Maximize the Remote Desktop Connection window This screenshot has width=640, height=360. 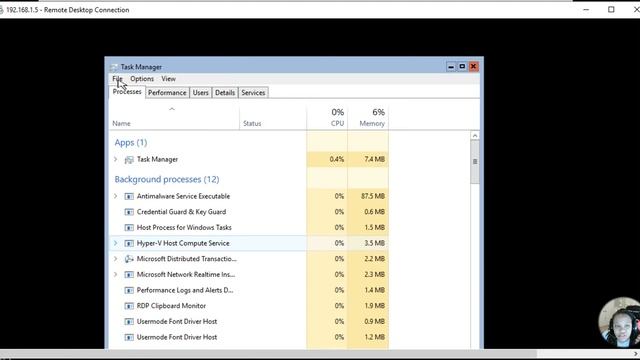(611, 9)
